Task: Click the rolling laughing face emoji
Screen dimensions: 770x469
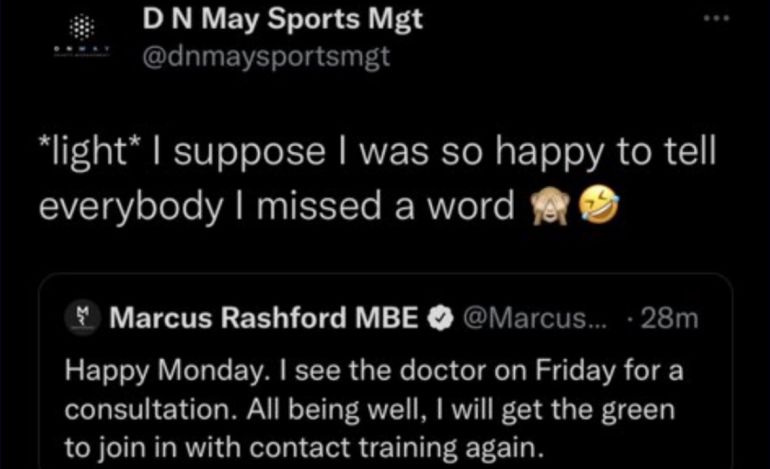Action: tap(599, 207)
